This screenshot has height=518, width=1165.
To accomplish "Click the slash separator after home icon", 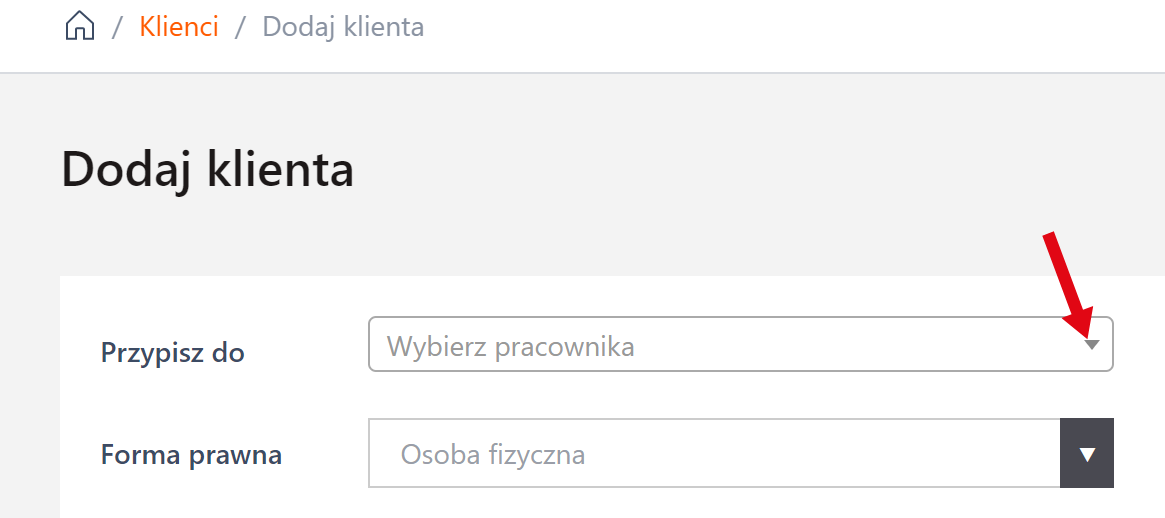I will click(x=117, y=27).
